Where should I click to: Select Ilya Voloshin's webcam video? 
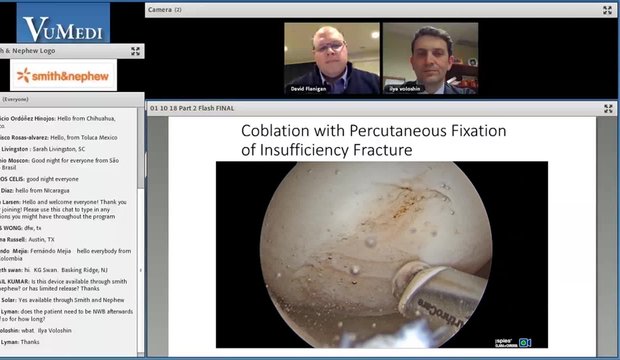[x=430, y=58]
